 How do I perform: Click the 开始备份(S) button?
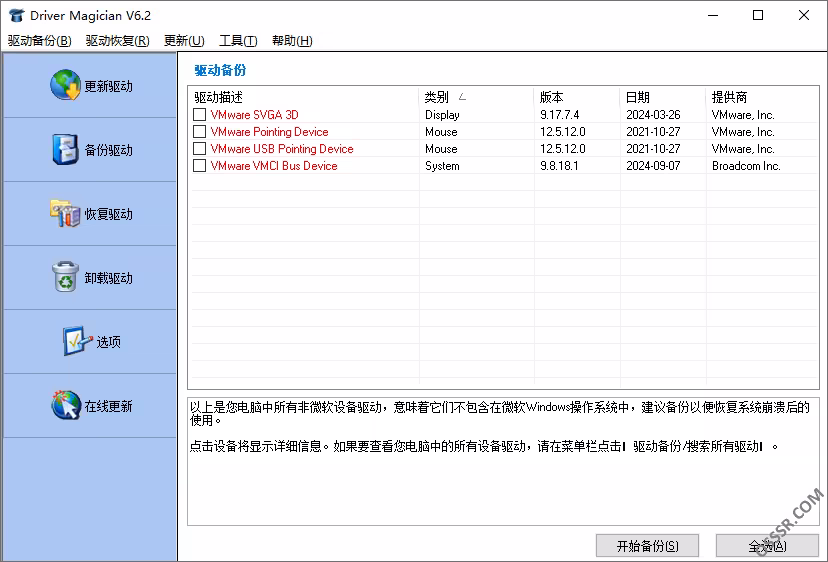coord(647,546)
